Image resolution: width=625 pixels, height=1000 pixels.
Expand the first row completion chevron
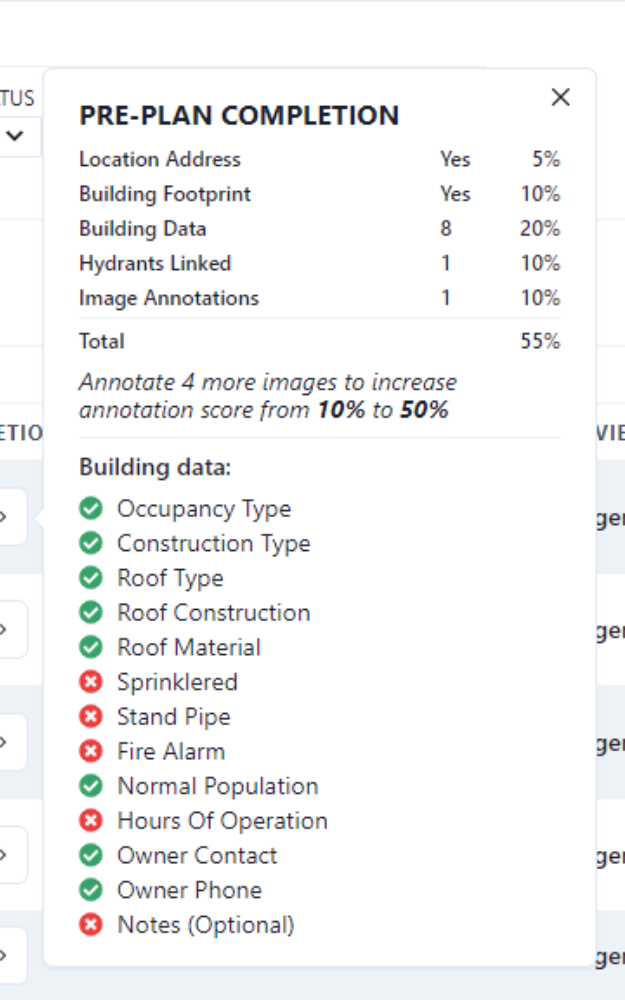(x=3, y=517)
